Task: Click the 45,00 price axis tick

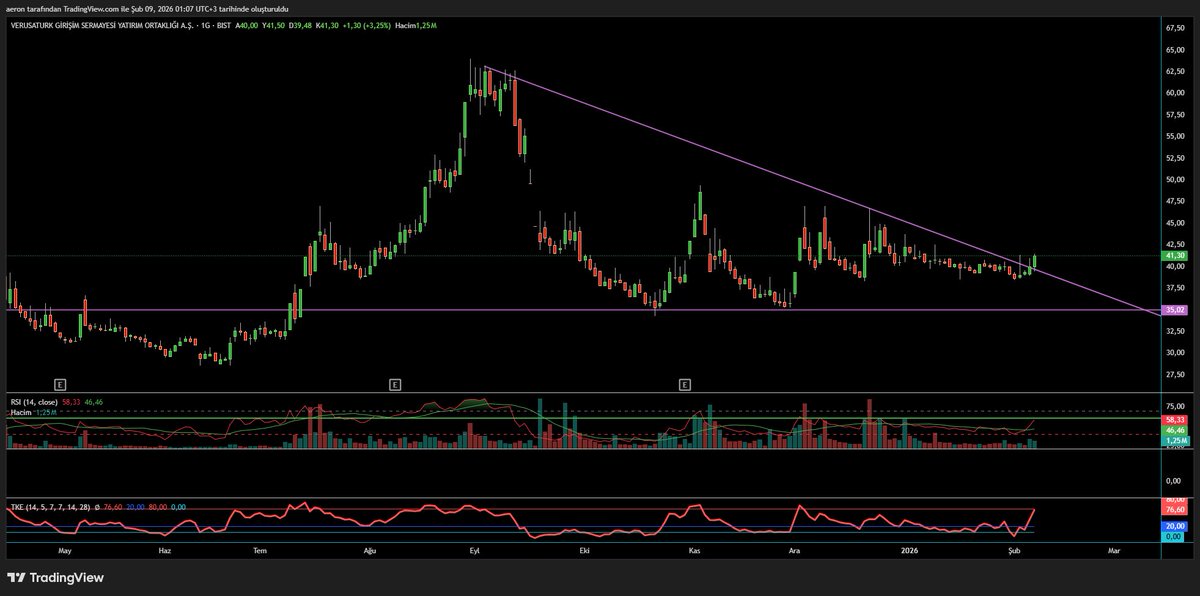Action: point(1174,223)
